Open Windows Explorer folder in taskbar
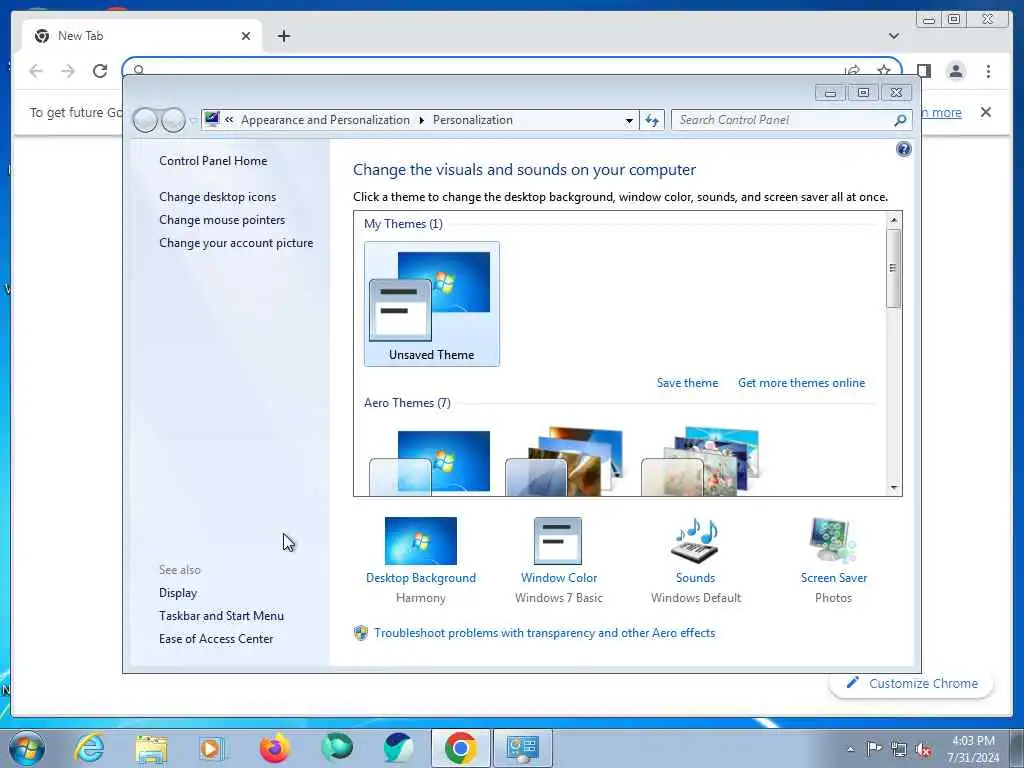This screenshot has width=1024, height=768. (152, 748)
